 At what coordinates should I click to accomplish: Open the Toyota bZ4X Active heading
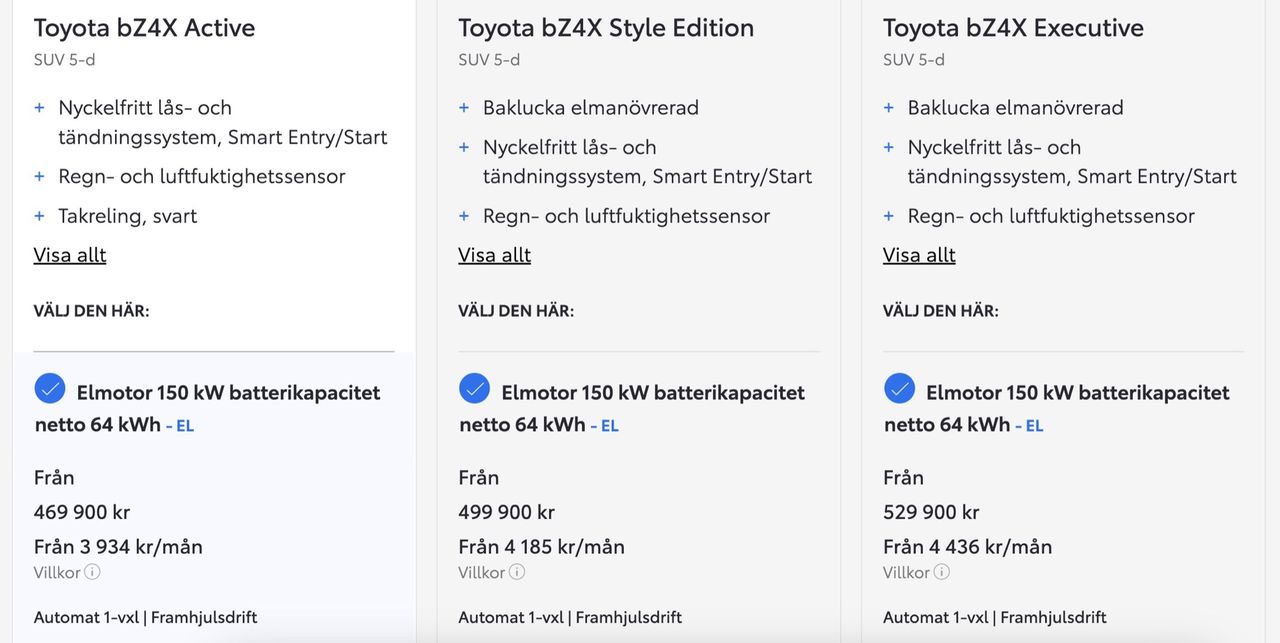144,28
